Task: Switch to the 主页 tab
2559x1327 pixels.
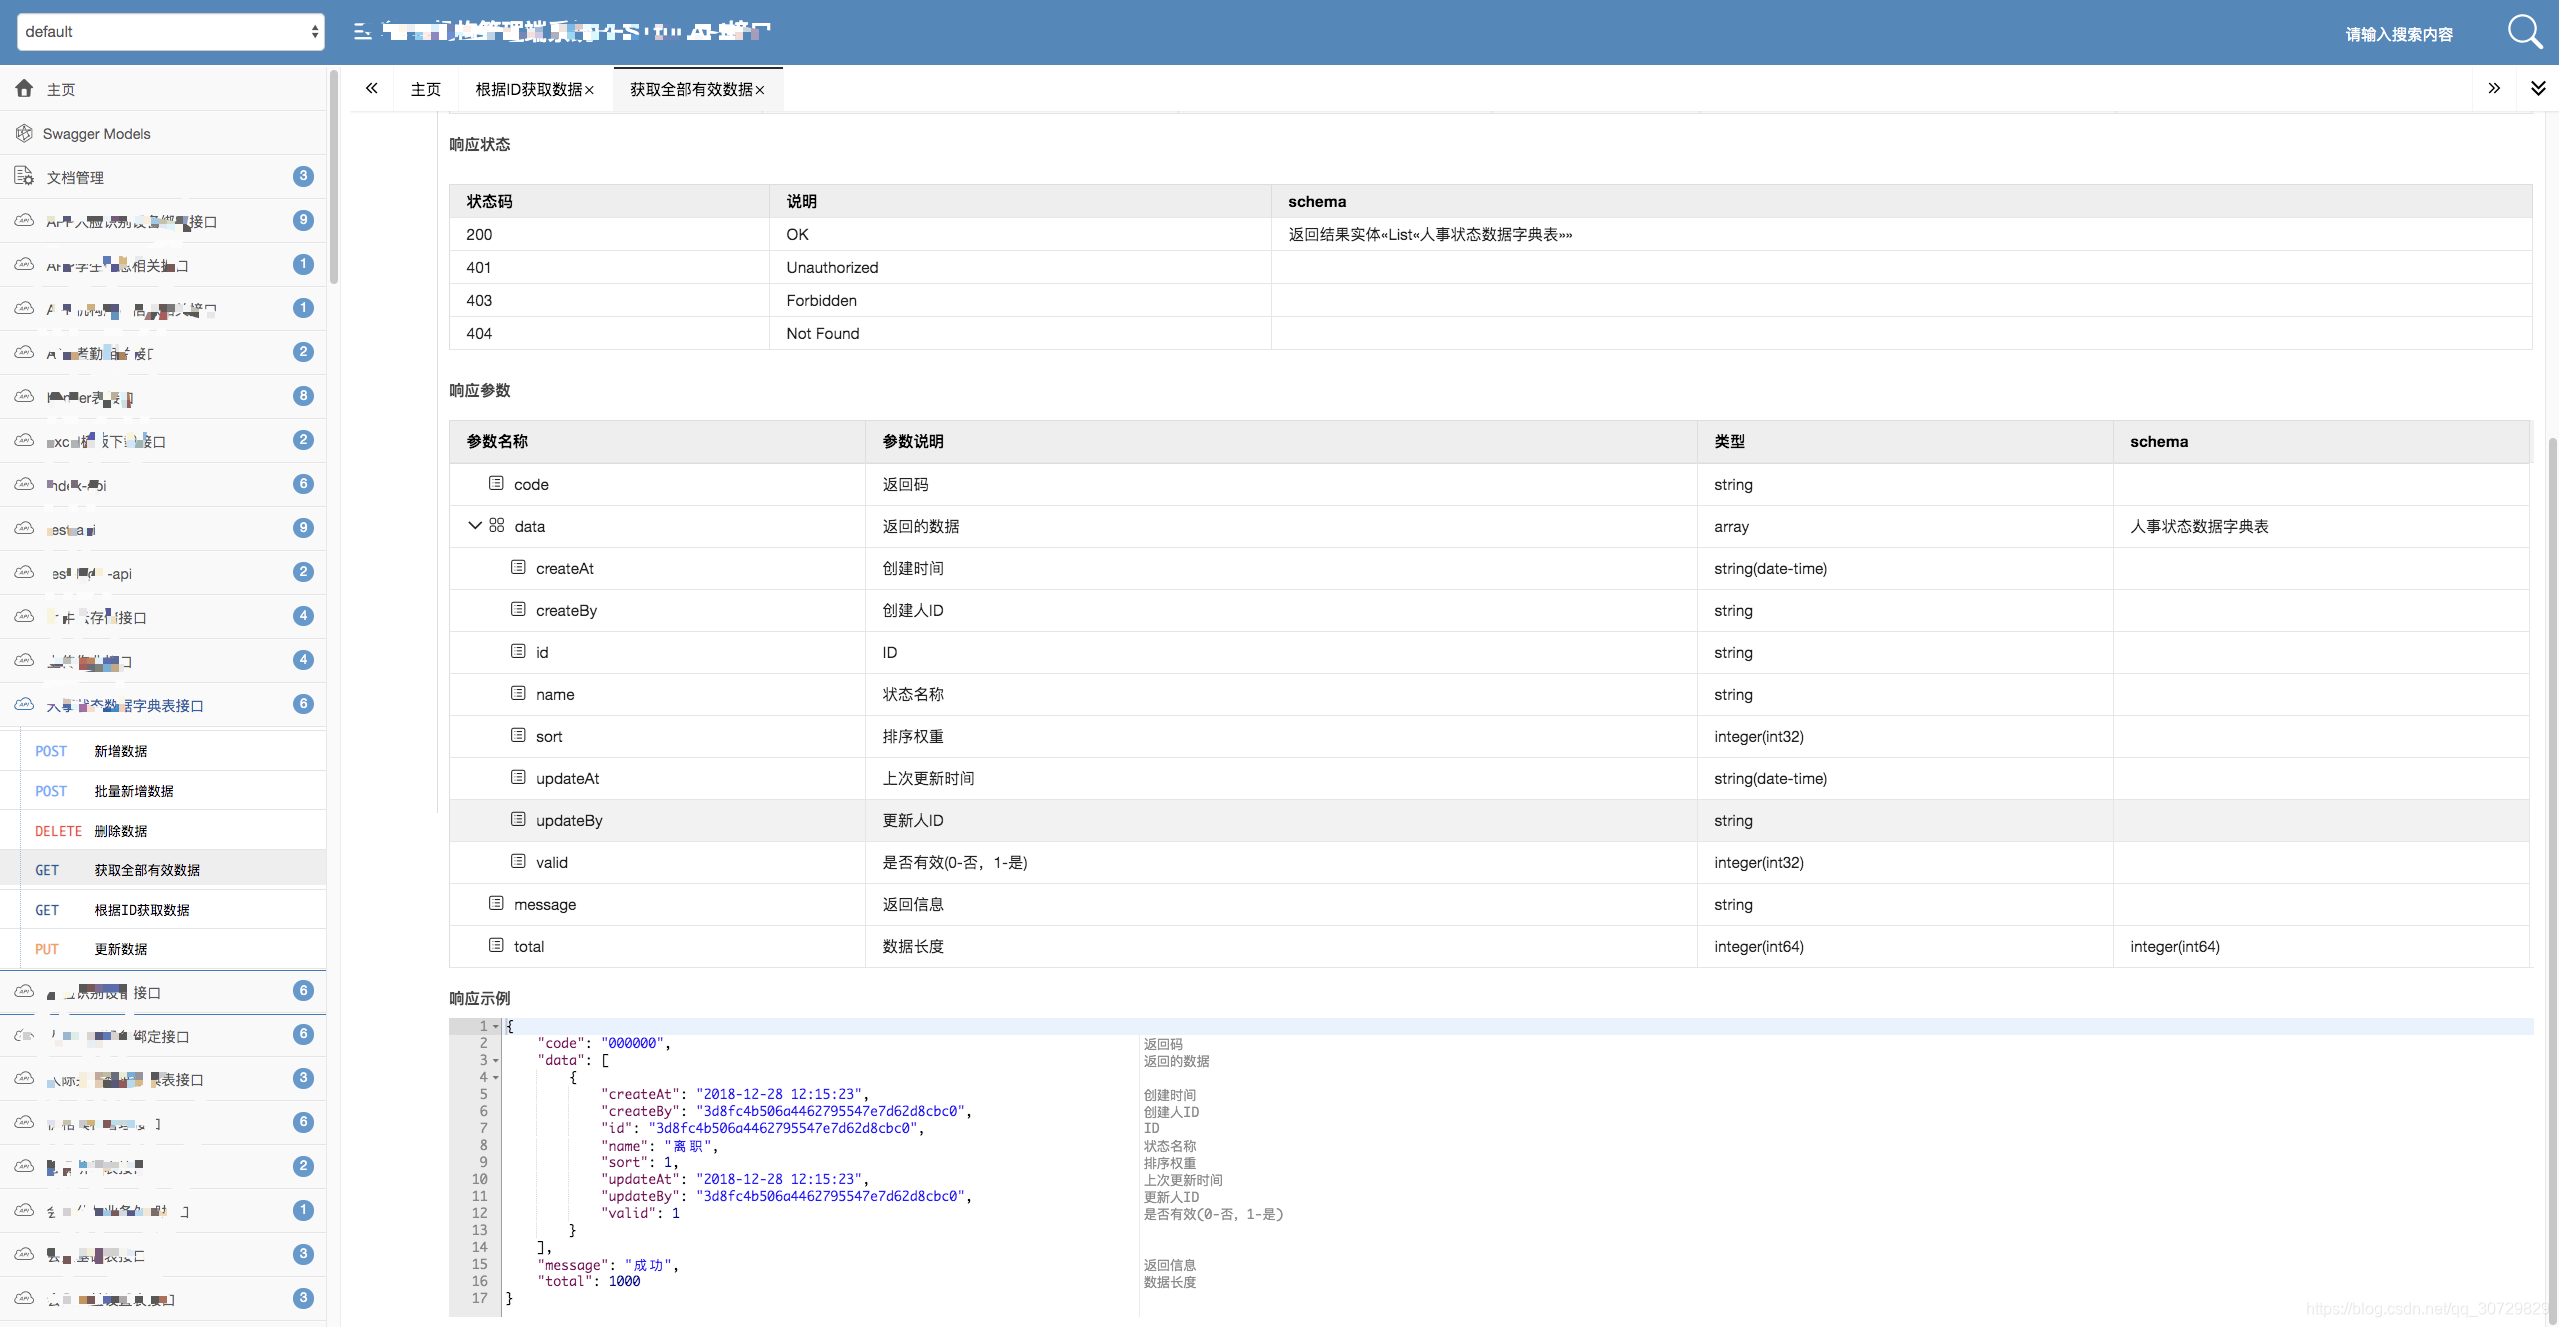Action: click(x=425, y=89)
